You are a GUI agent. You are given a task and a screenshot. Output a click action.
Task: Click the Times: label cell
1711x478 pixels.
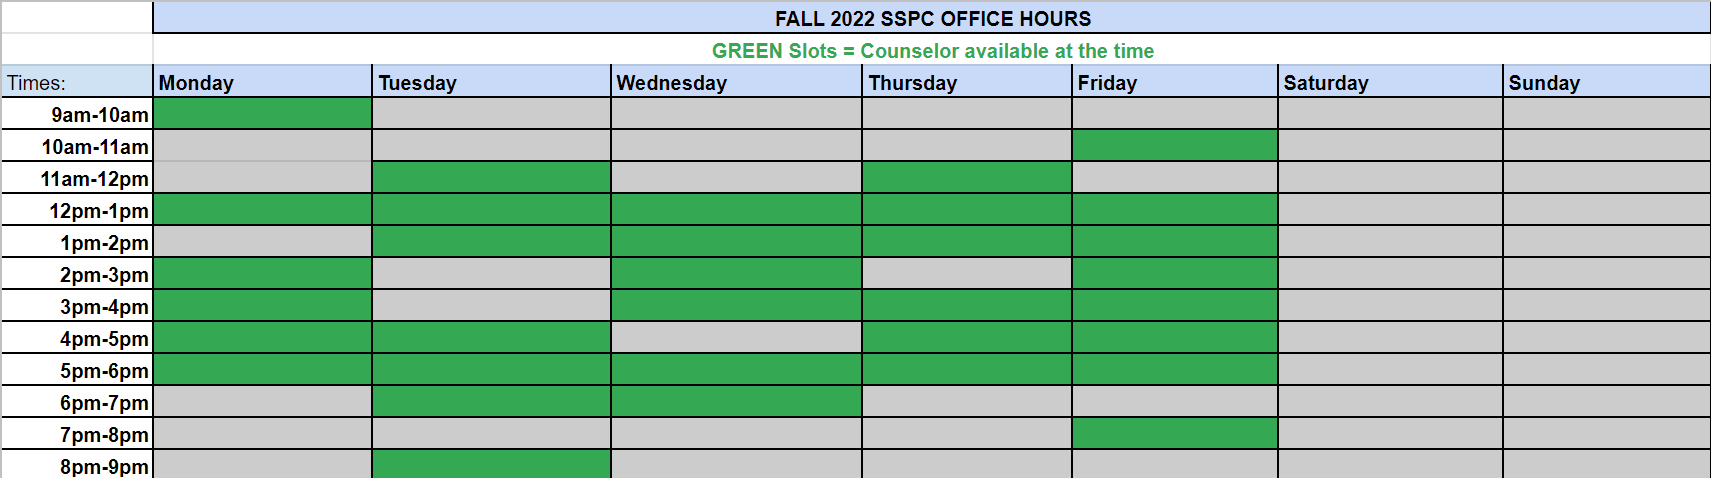(x=77, y=82)
